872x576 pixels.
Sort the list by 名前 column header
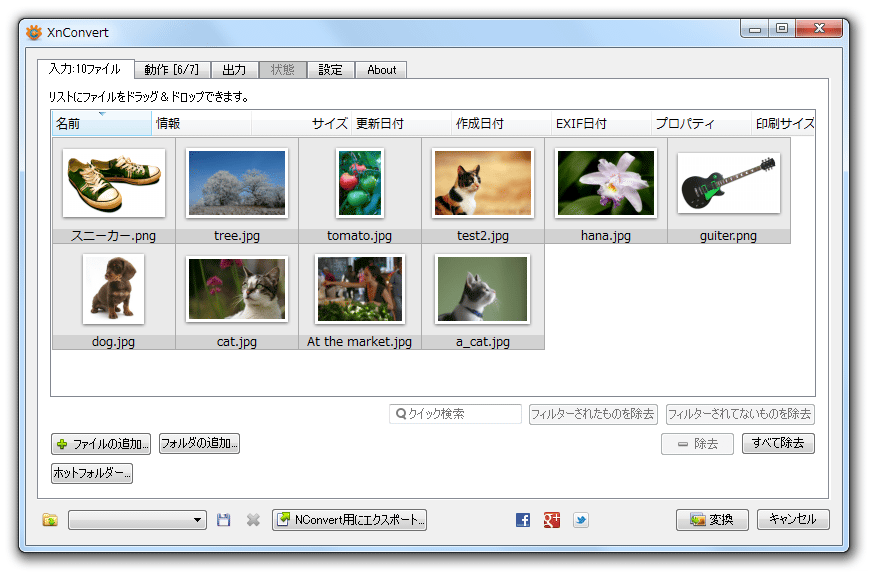pos(100,124)
